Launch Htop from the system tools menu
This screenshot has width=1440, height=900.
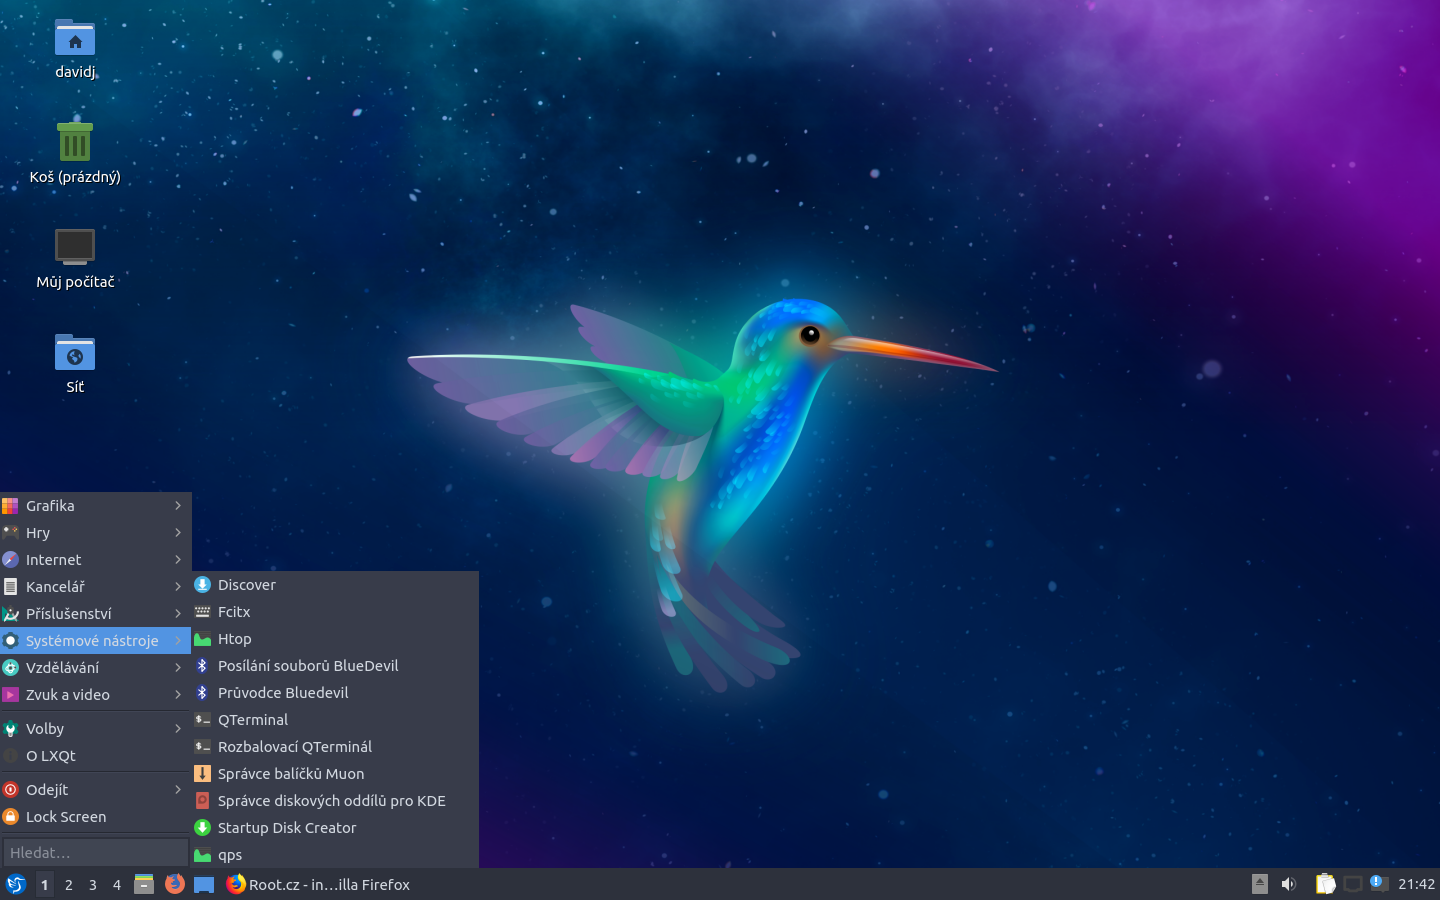(235, 638)
